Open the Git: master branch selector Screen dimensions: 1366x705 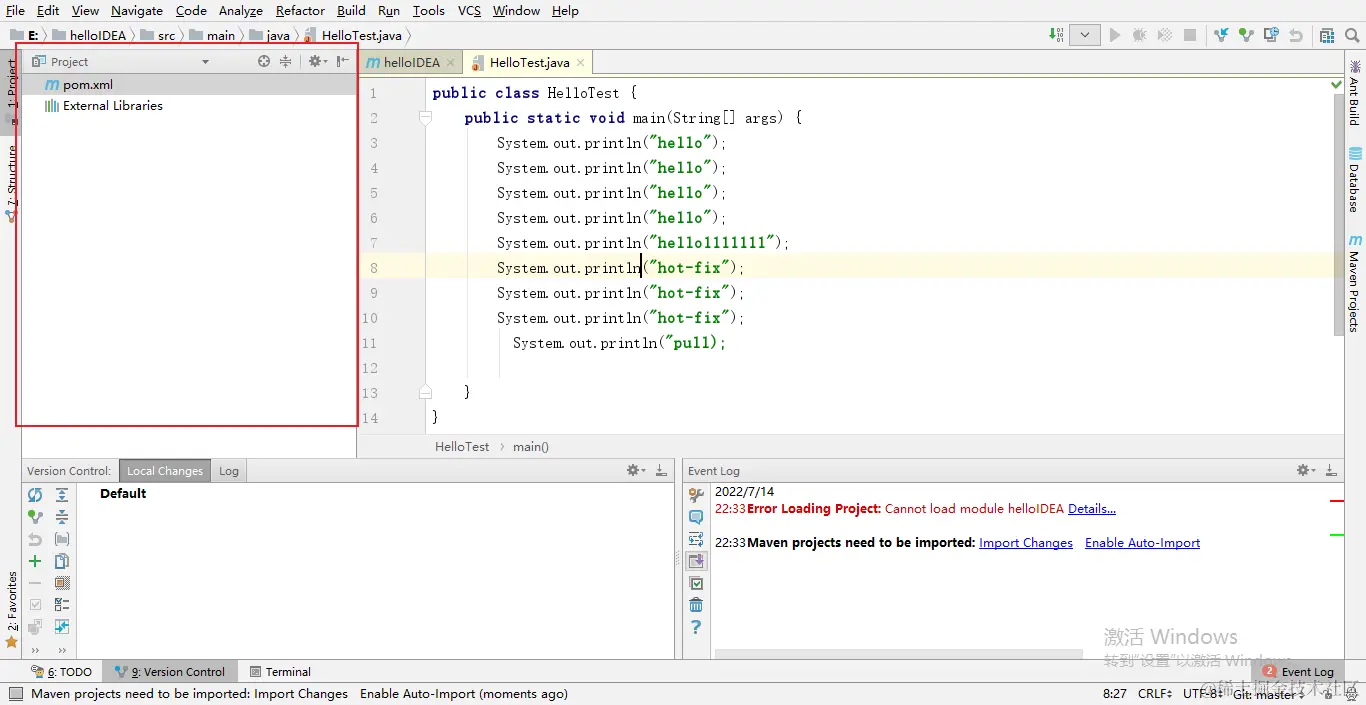pyautogui.click(x=1267, y=693)
